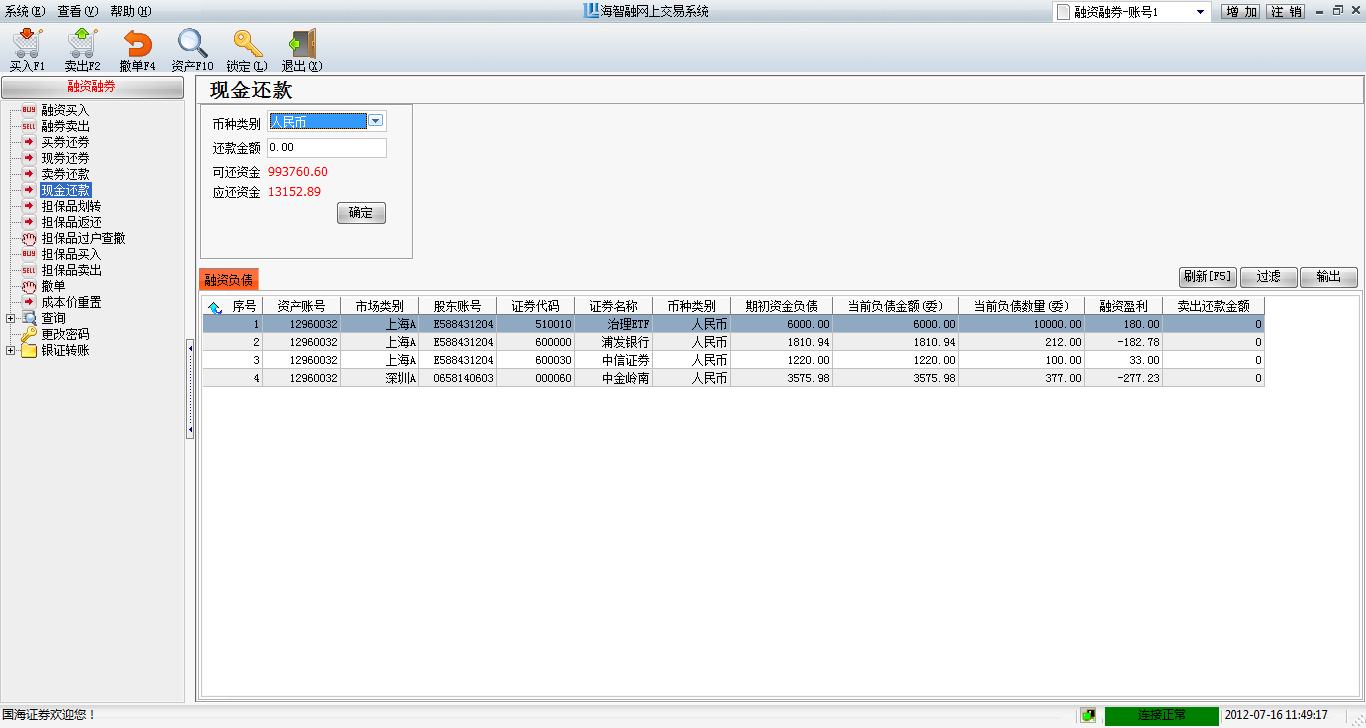Open the 撤单 entry in the sidebar tree
Image resolution: width=1366 pixels, height=728 pixels.
[53, 286]
